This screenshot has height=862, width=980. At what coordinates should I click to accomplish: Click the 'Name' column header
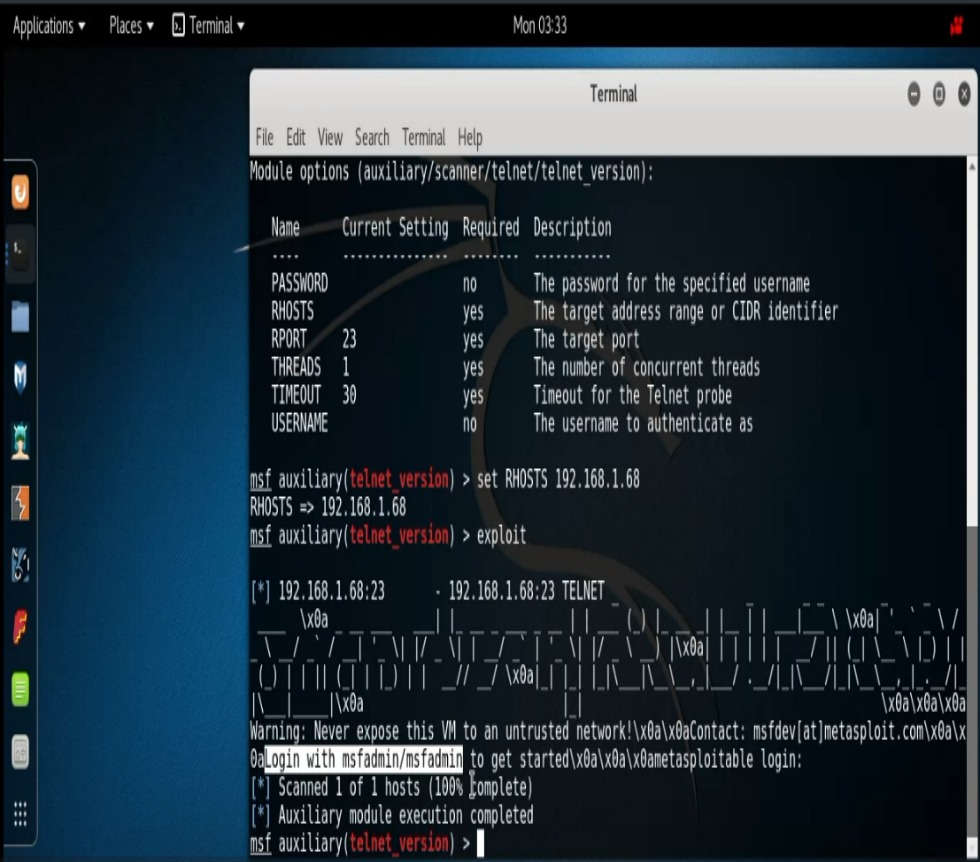tap(285, 228)
